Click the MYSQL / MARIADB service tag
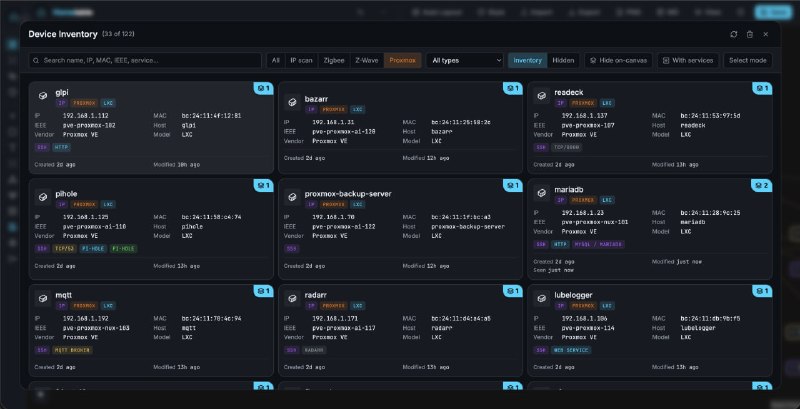This screenshot has width=800, height=409. (x=598, y=244)
